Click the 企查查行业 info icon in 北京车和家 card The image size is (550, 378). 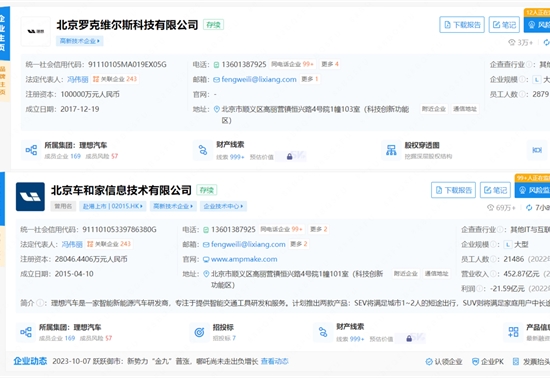(501, 229)
